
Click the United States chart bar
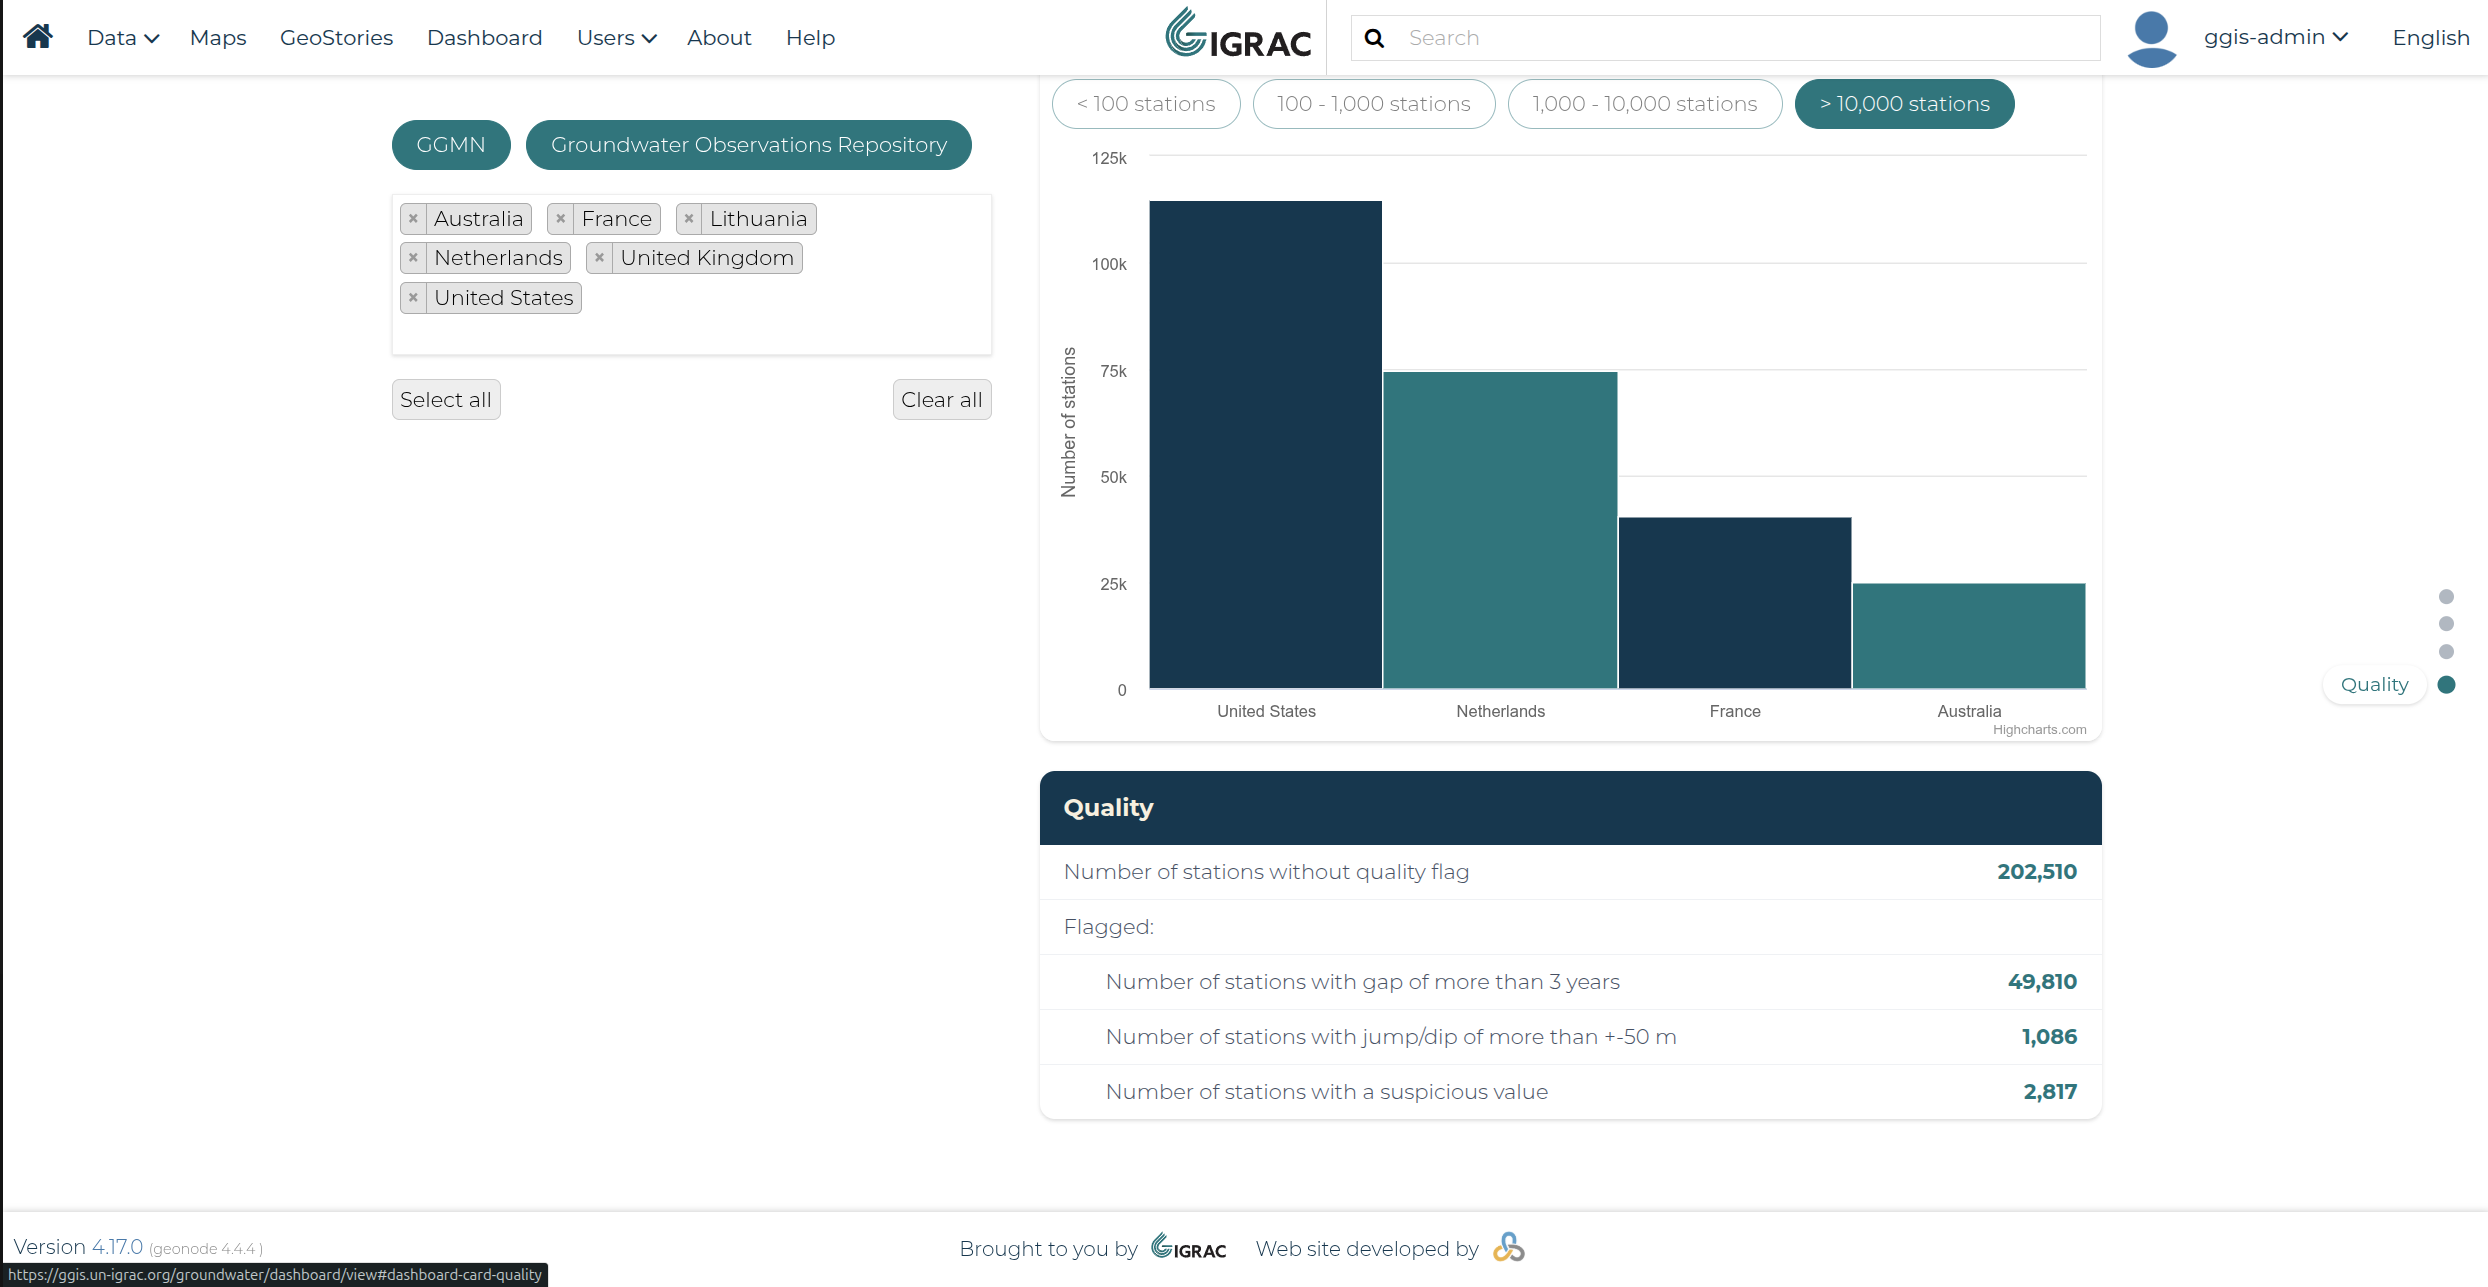[x=1266, y=445]
